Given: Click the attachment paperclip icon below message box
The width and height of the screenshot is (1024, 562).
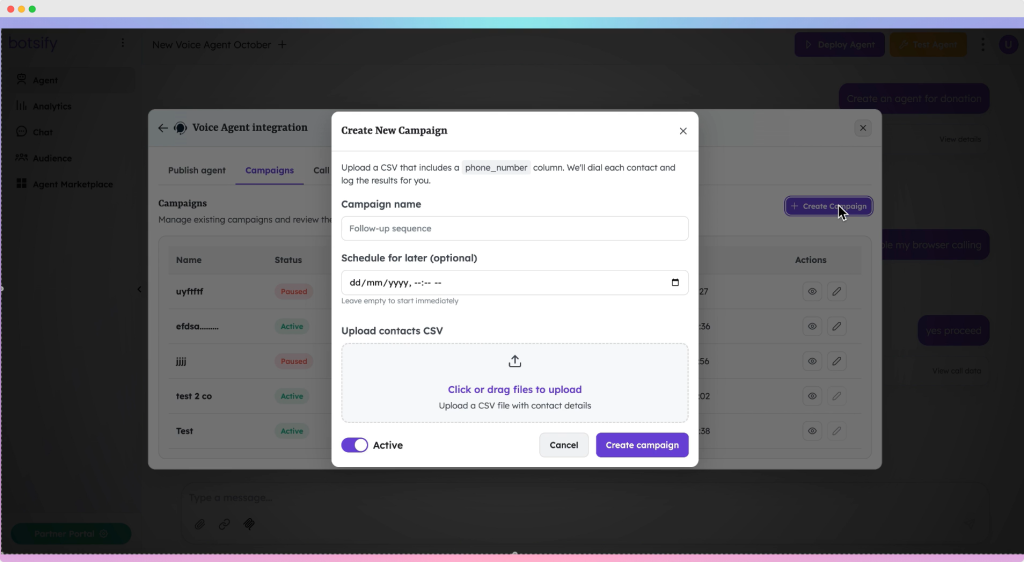Looking at the screenshot, I should (x=200, y=524).
